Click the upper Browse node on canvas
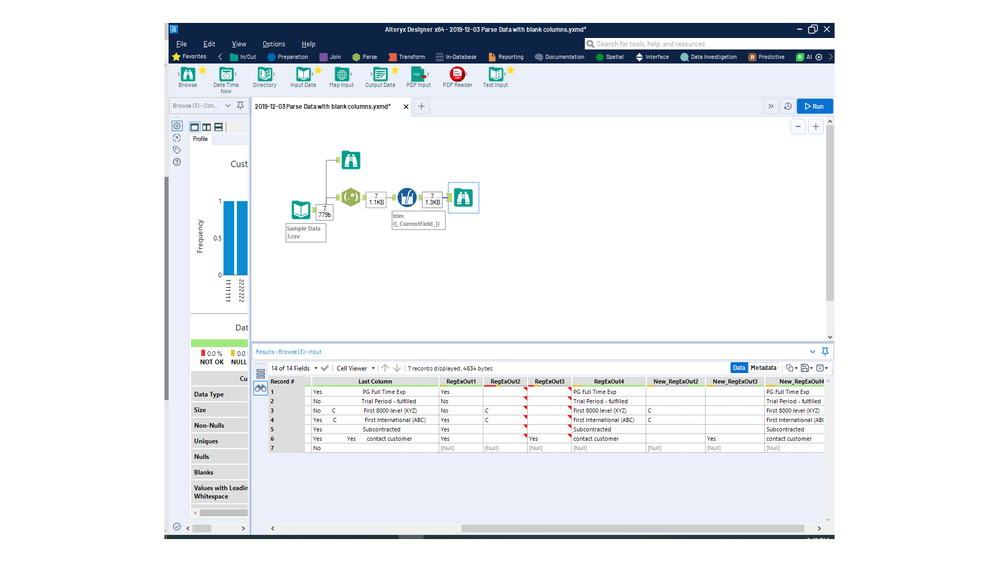Viewport: 999px width, 562px height. click(x=350, y=160)
